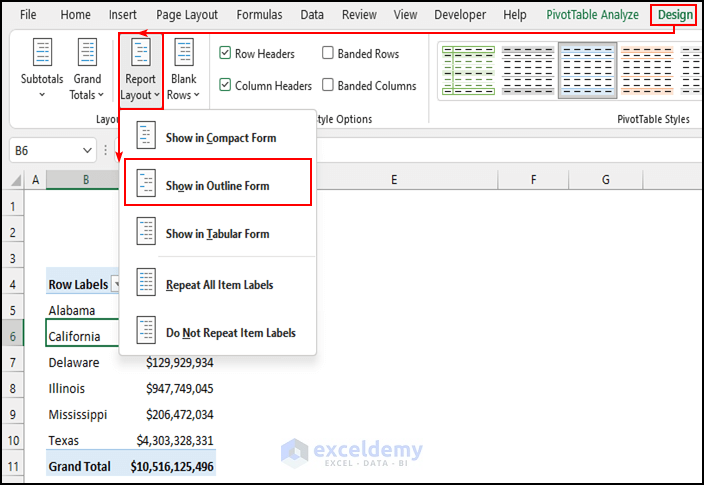Image resolution: width=704 pixels, height=485 pixels.
Task: Open the Developer tab
Action: (460, 15)
